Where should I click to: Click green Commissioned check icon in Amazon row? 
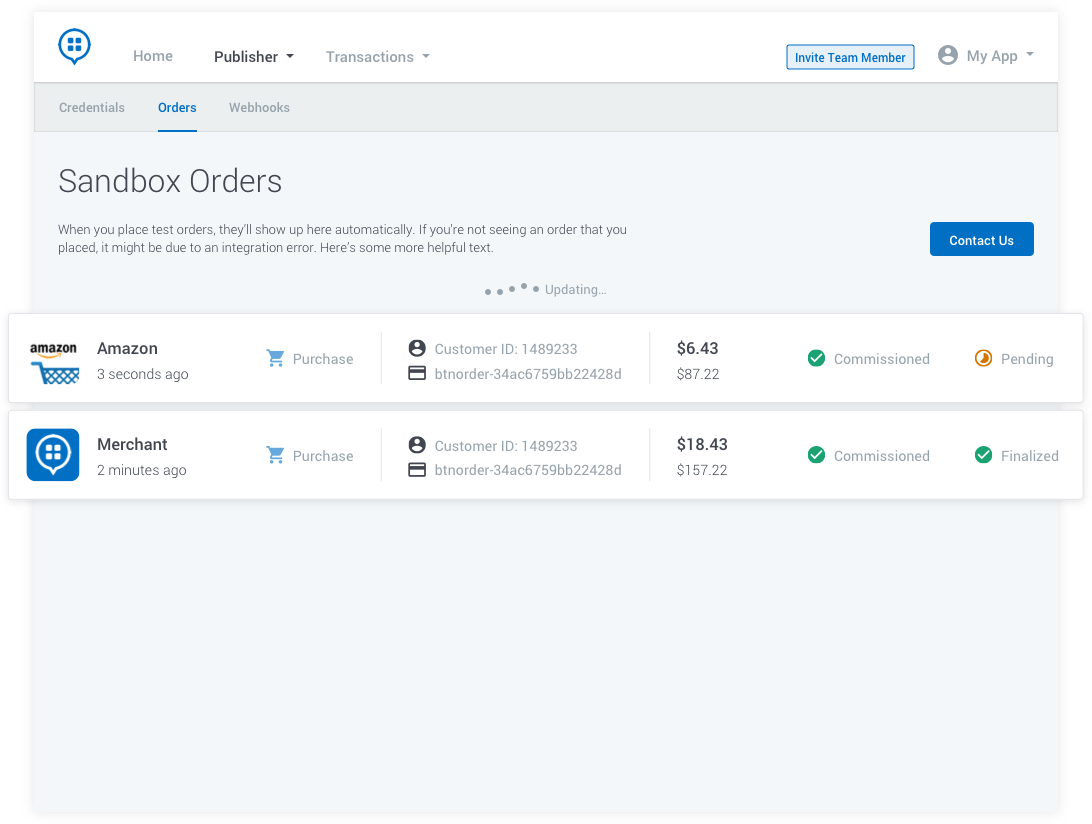(816, 359)
